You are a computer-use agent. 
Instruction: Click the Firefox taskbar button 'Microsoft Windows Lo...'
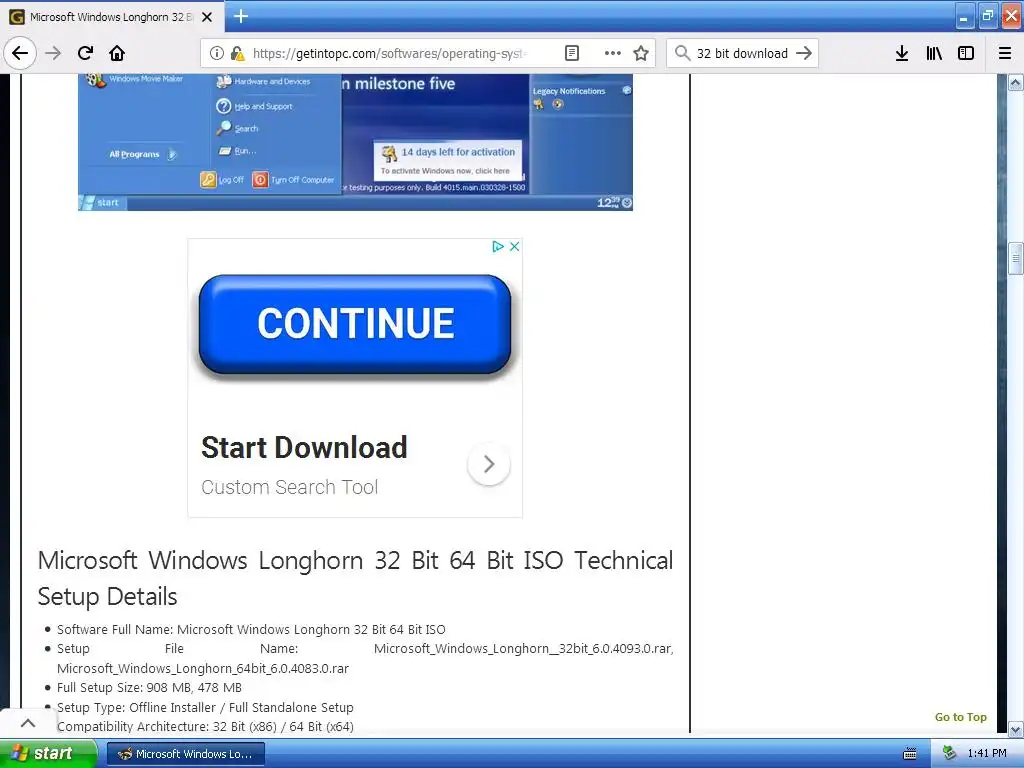pos(185,754)
